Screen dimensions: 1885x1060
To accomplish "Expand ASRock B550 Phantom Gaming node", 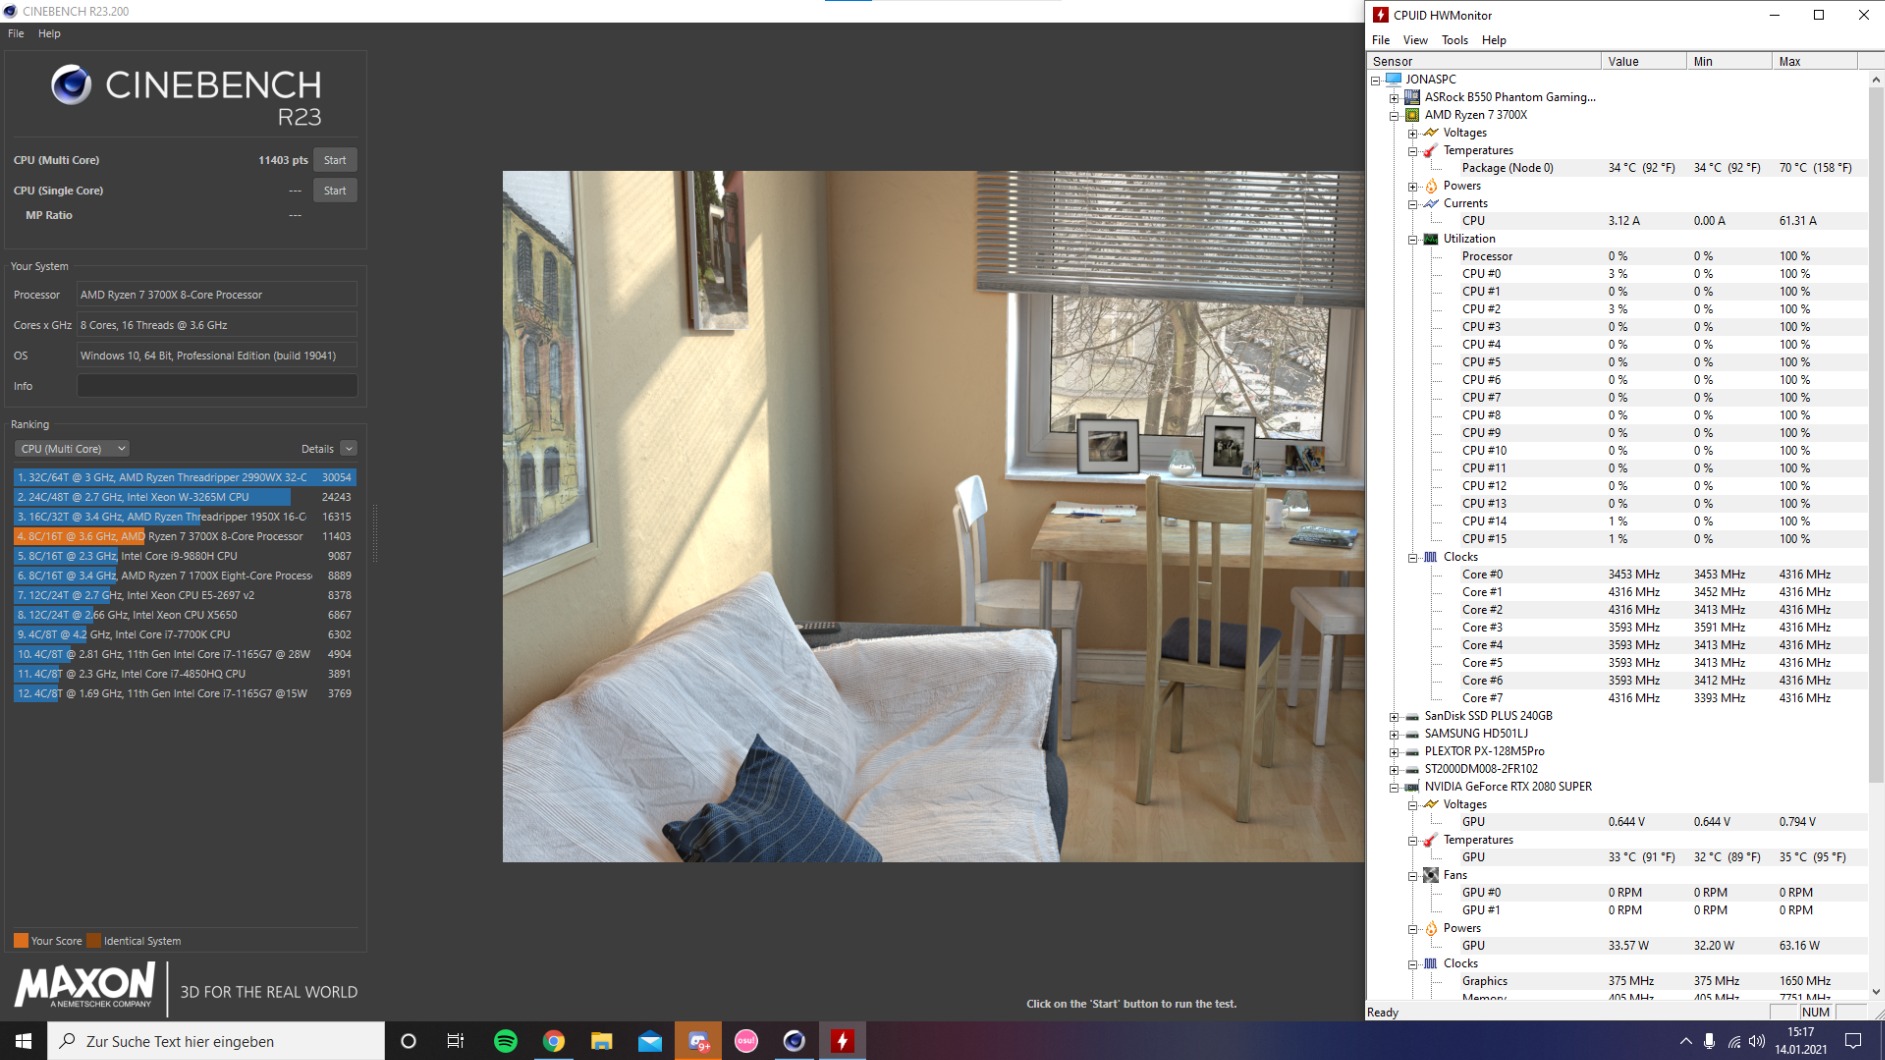I will 1394,98.
